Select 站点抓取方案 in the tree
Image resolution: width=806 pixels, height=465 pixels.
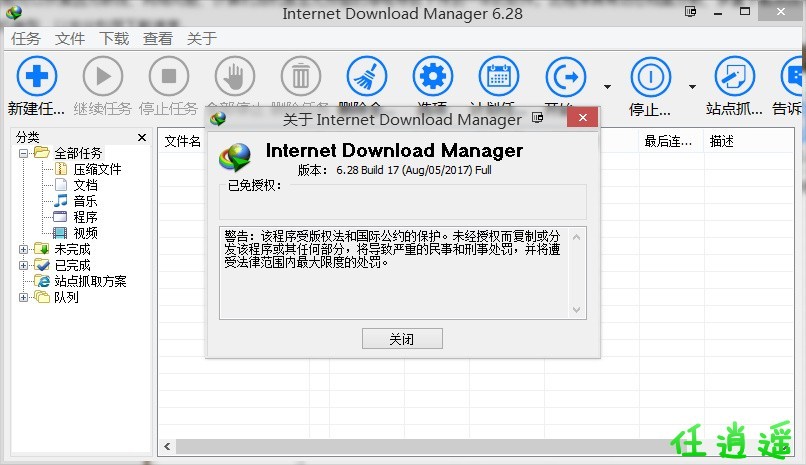tap(90, 281)
